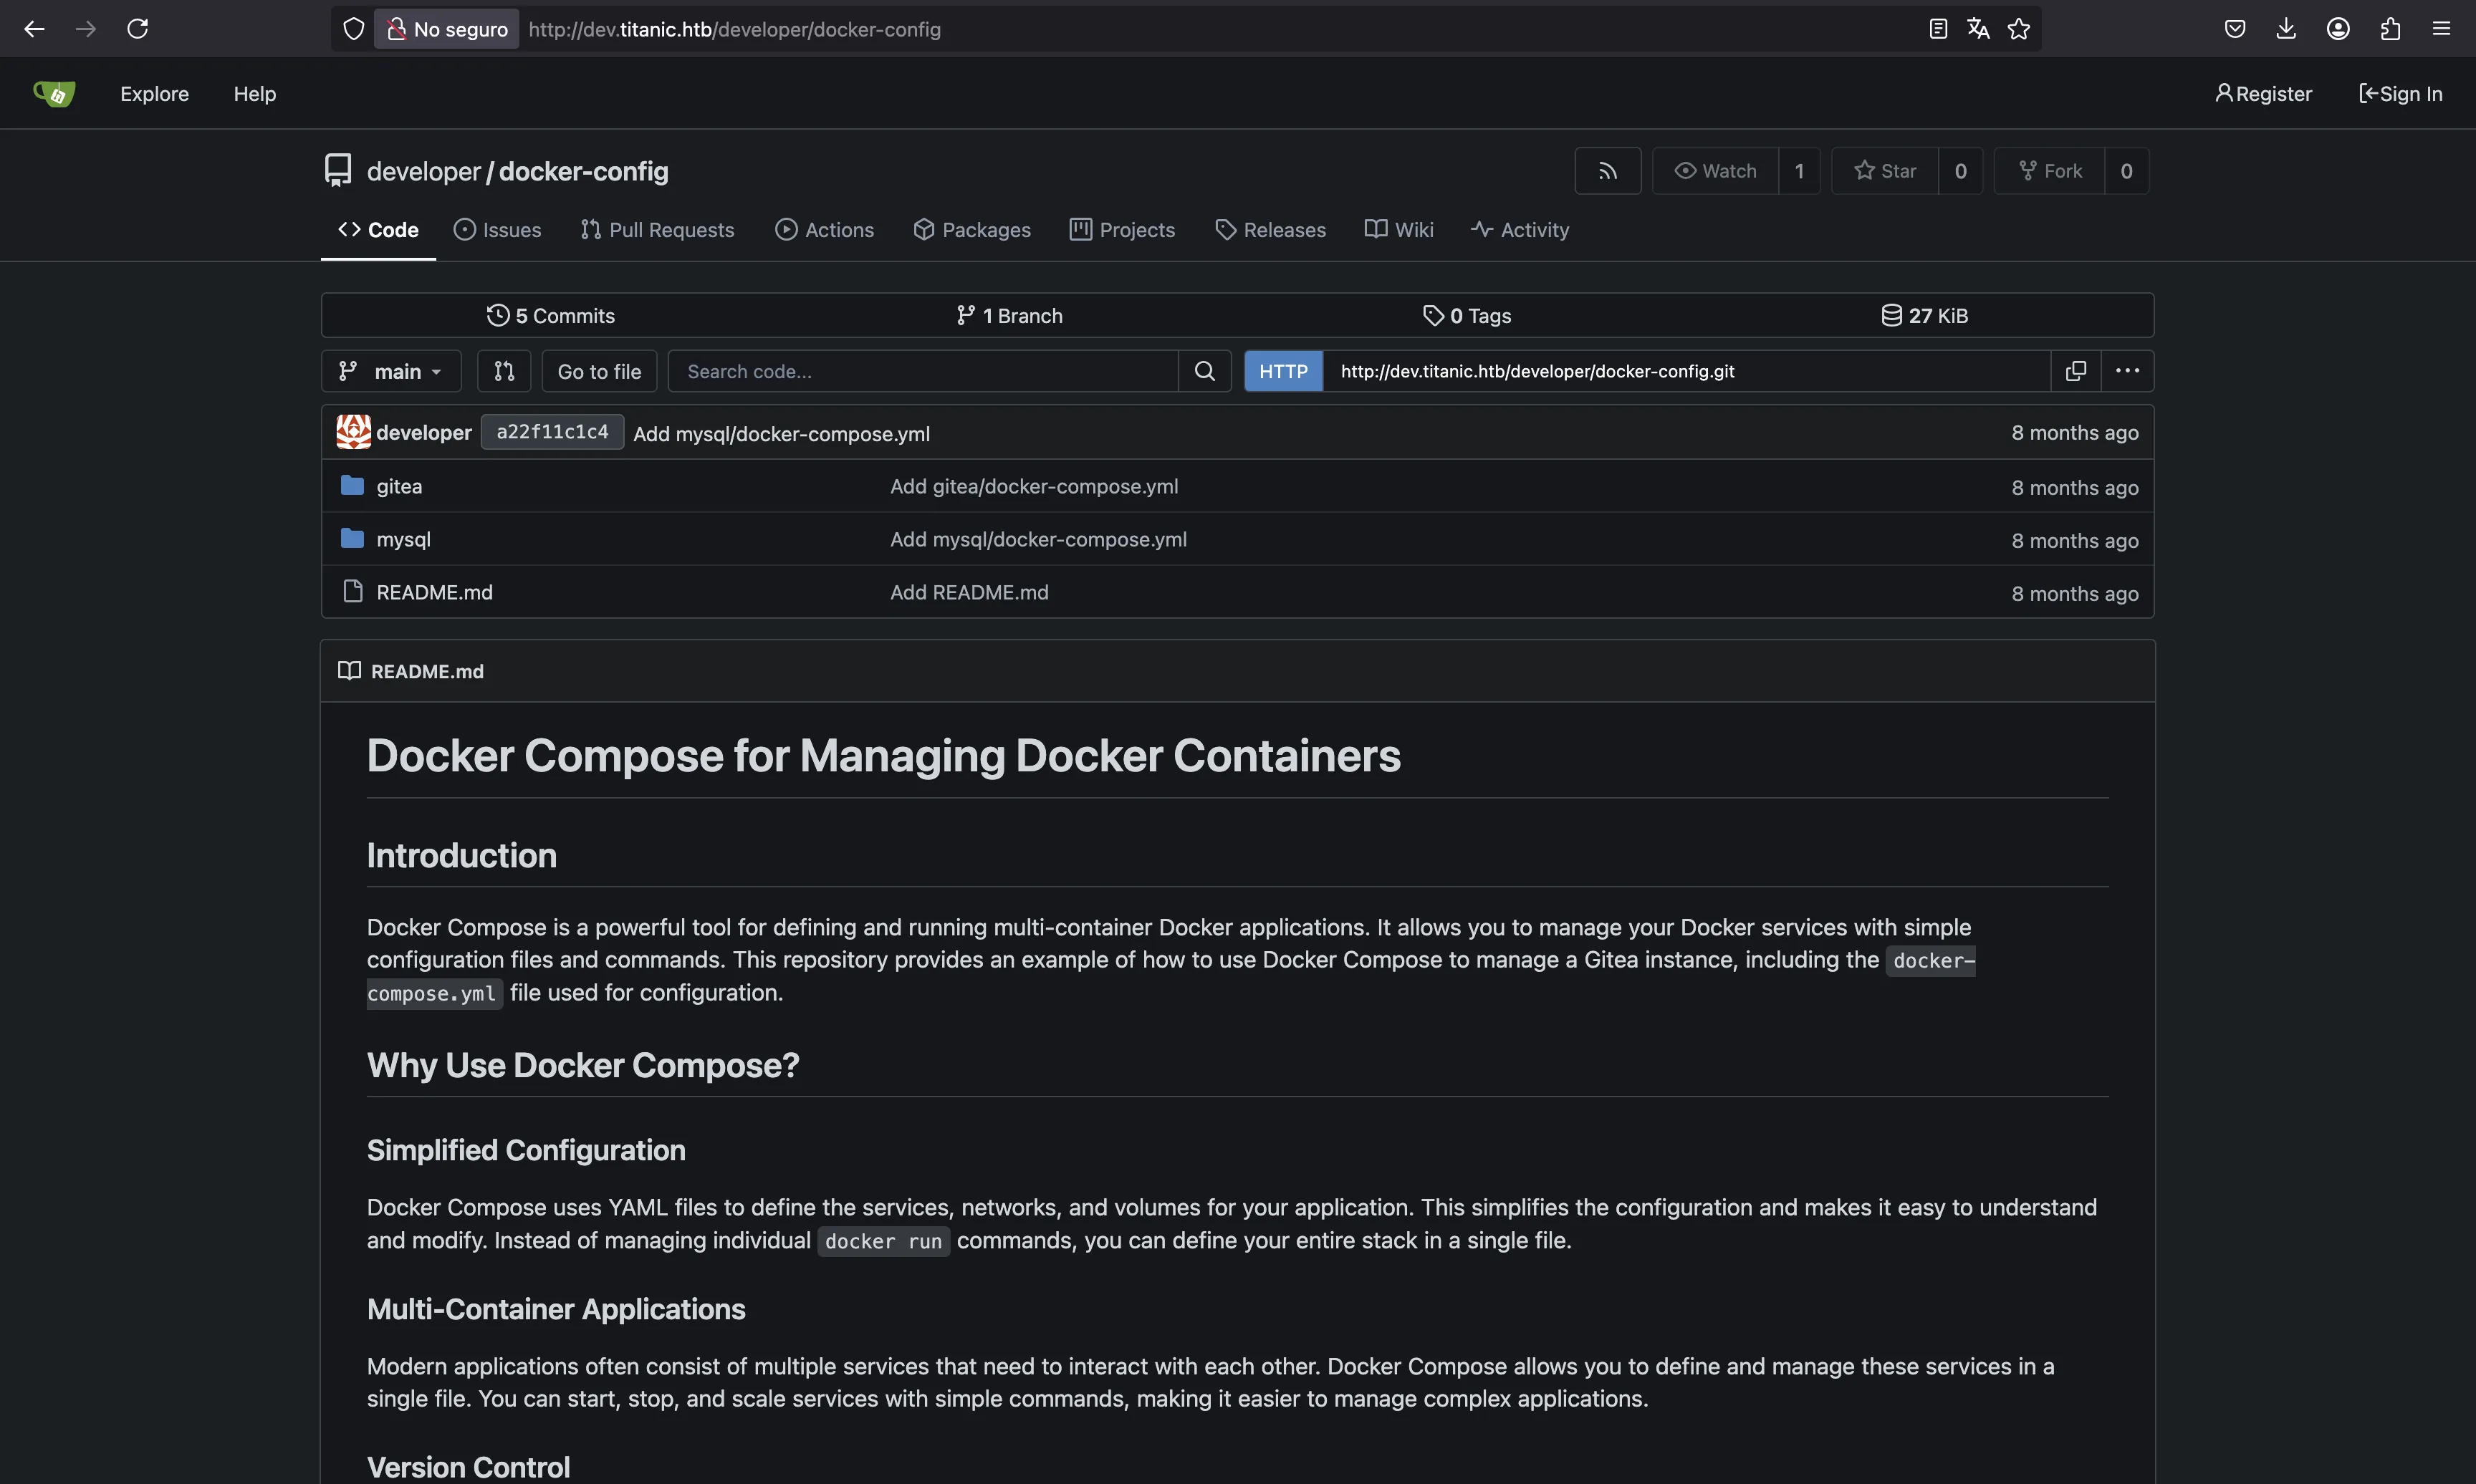Click the translate page icon
This screenshot has width=2476, height=1484.
point(1978,29)
